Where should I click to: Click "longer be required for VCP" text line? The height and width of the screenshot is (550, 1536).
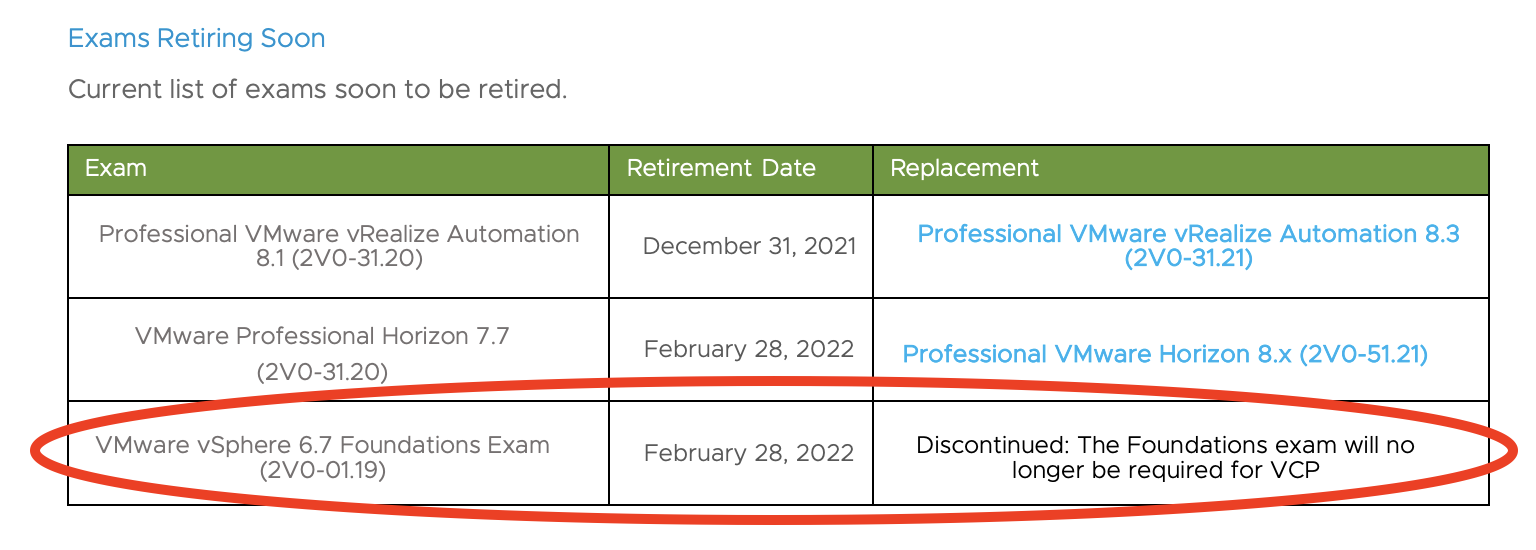(1165, 469)
